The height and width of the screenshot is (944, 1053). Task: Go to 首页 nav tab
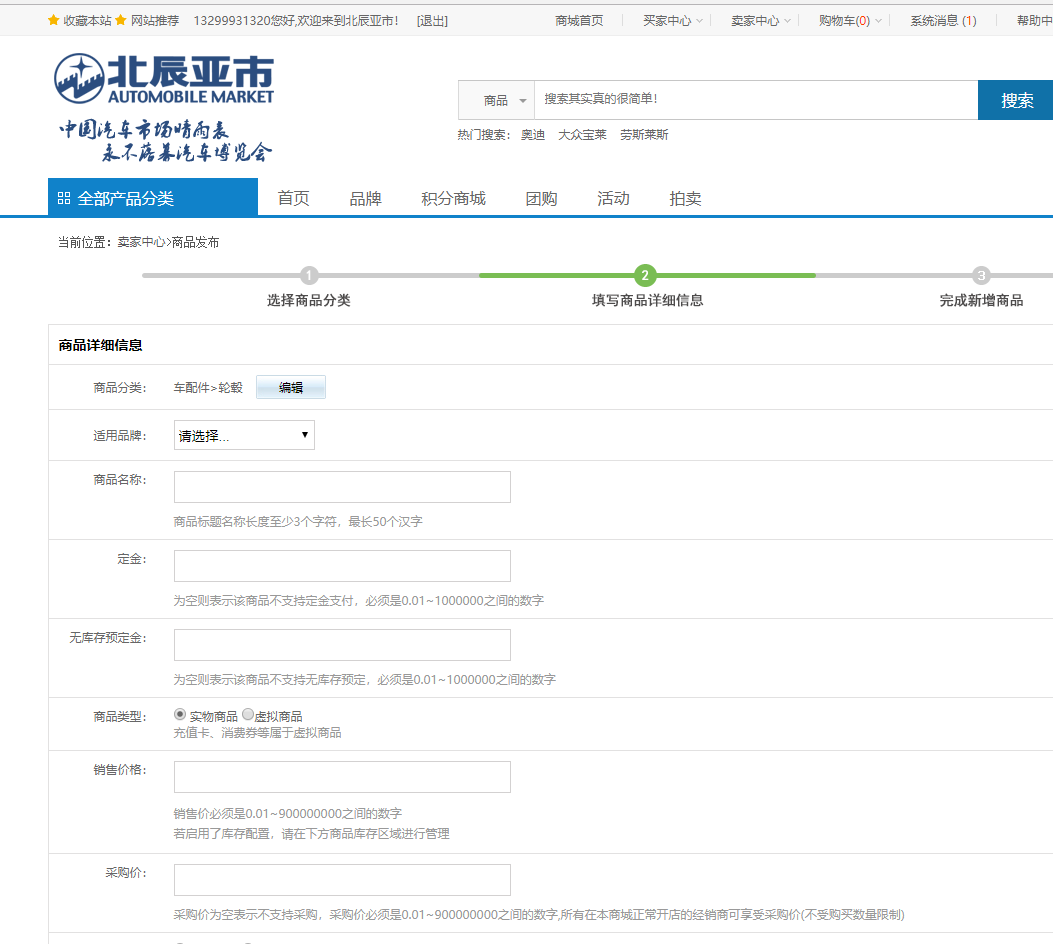tap(293, 198)
